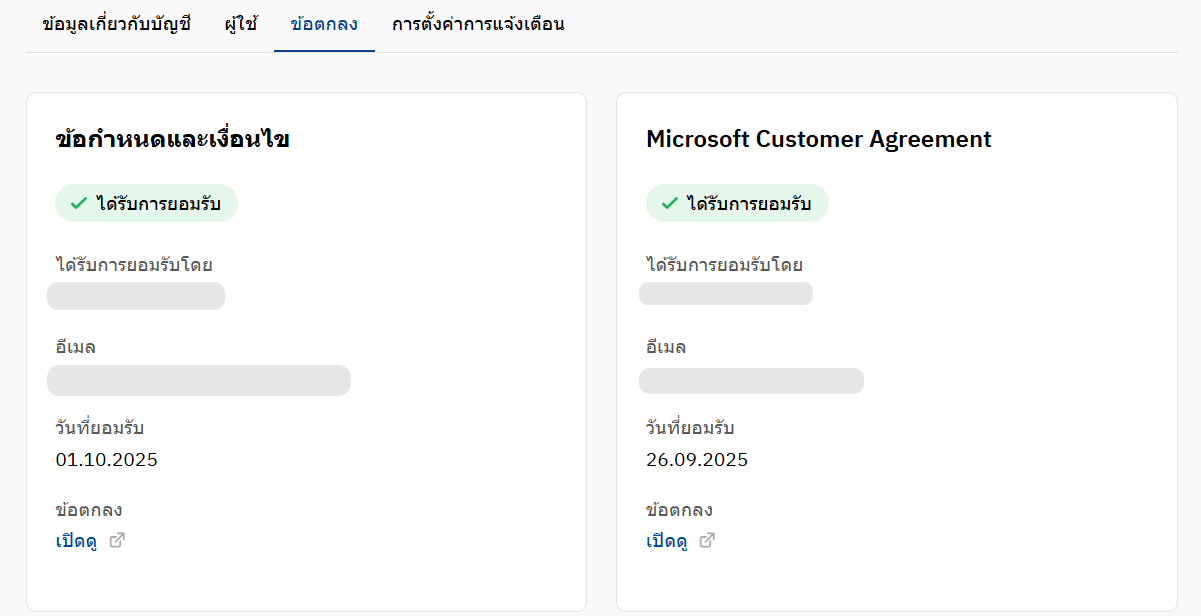1201x616 pixels.
Task: Switch to the ผู้ใช้ tab
Action: coord(241,24)
